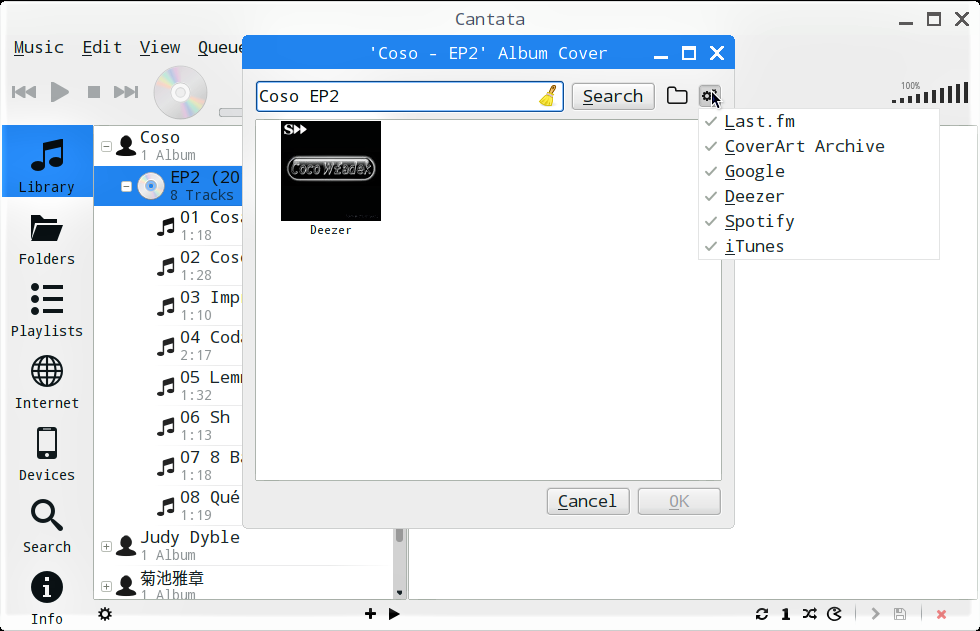Open the Internet view in sidebar
Image resolution: width=980 pixels, height=631 pixels.
tap(47, 383)
